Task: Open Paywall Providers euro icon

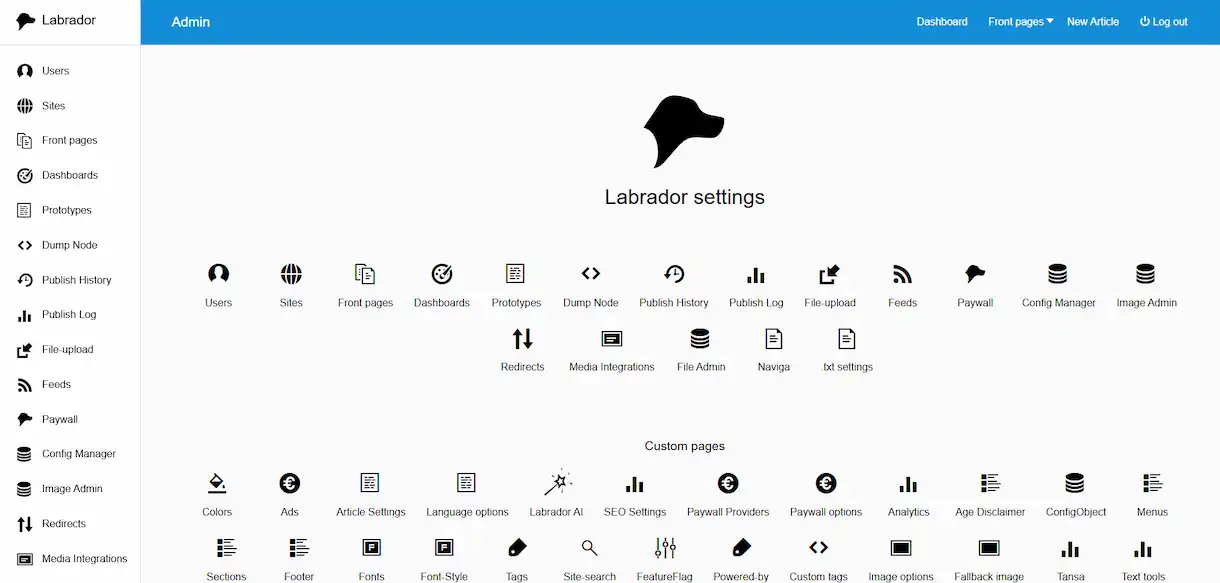Action: click(x=728, y=484)
